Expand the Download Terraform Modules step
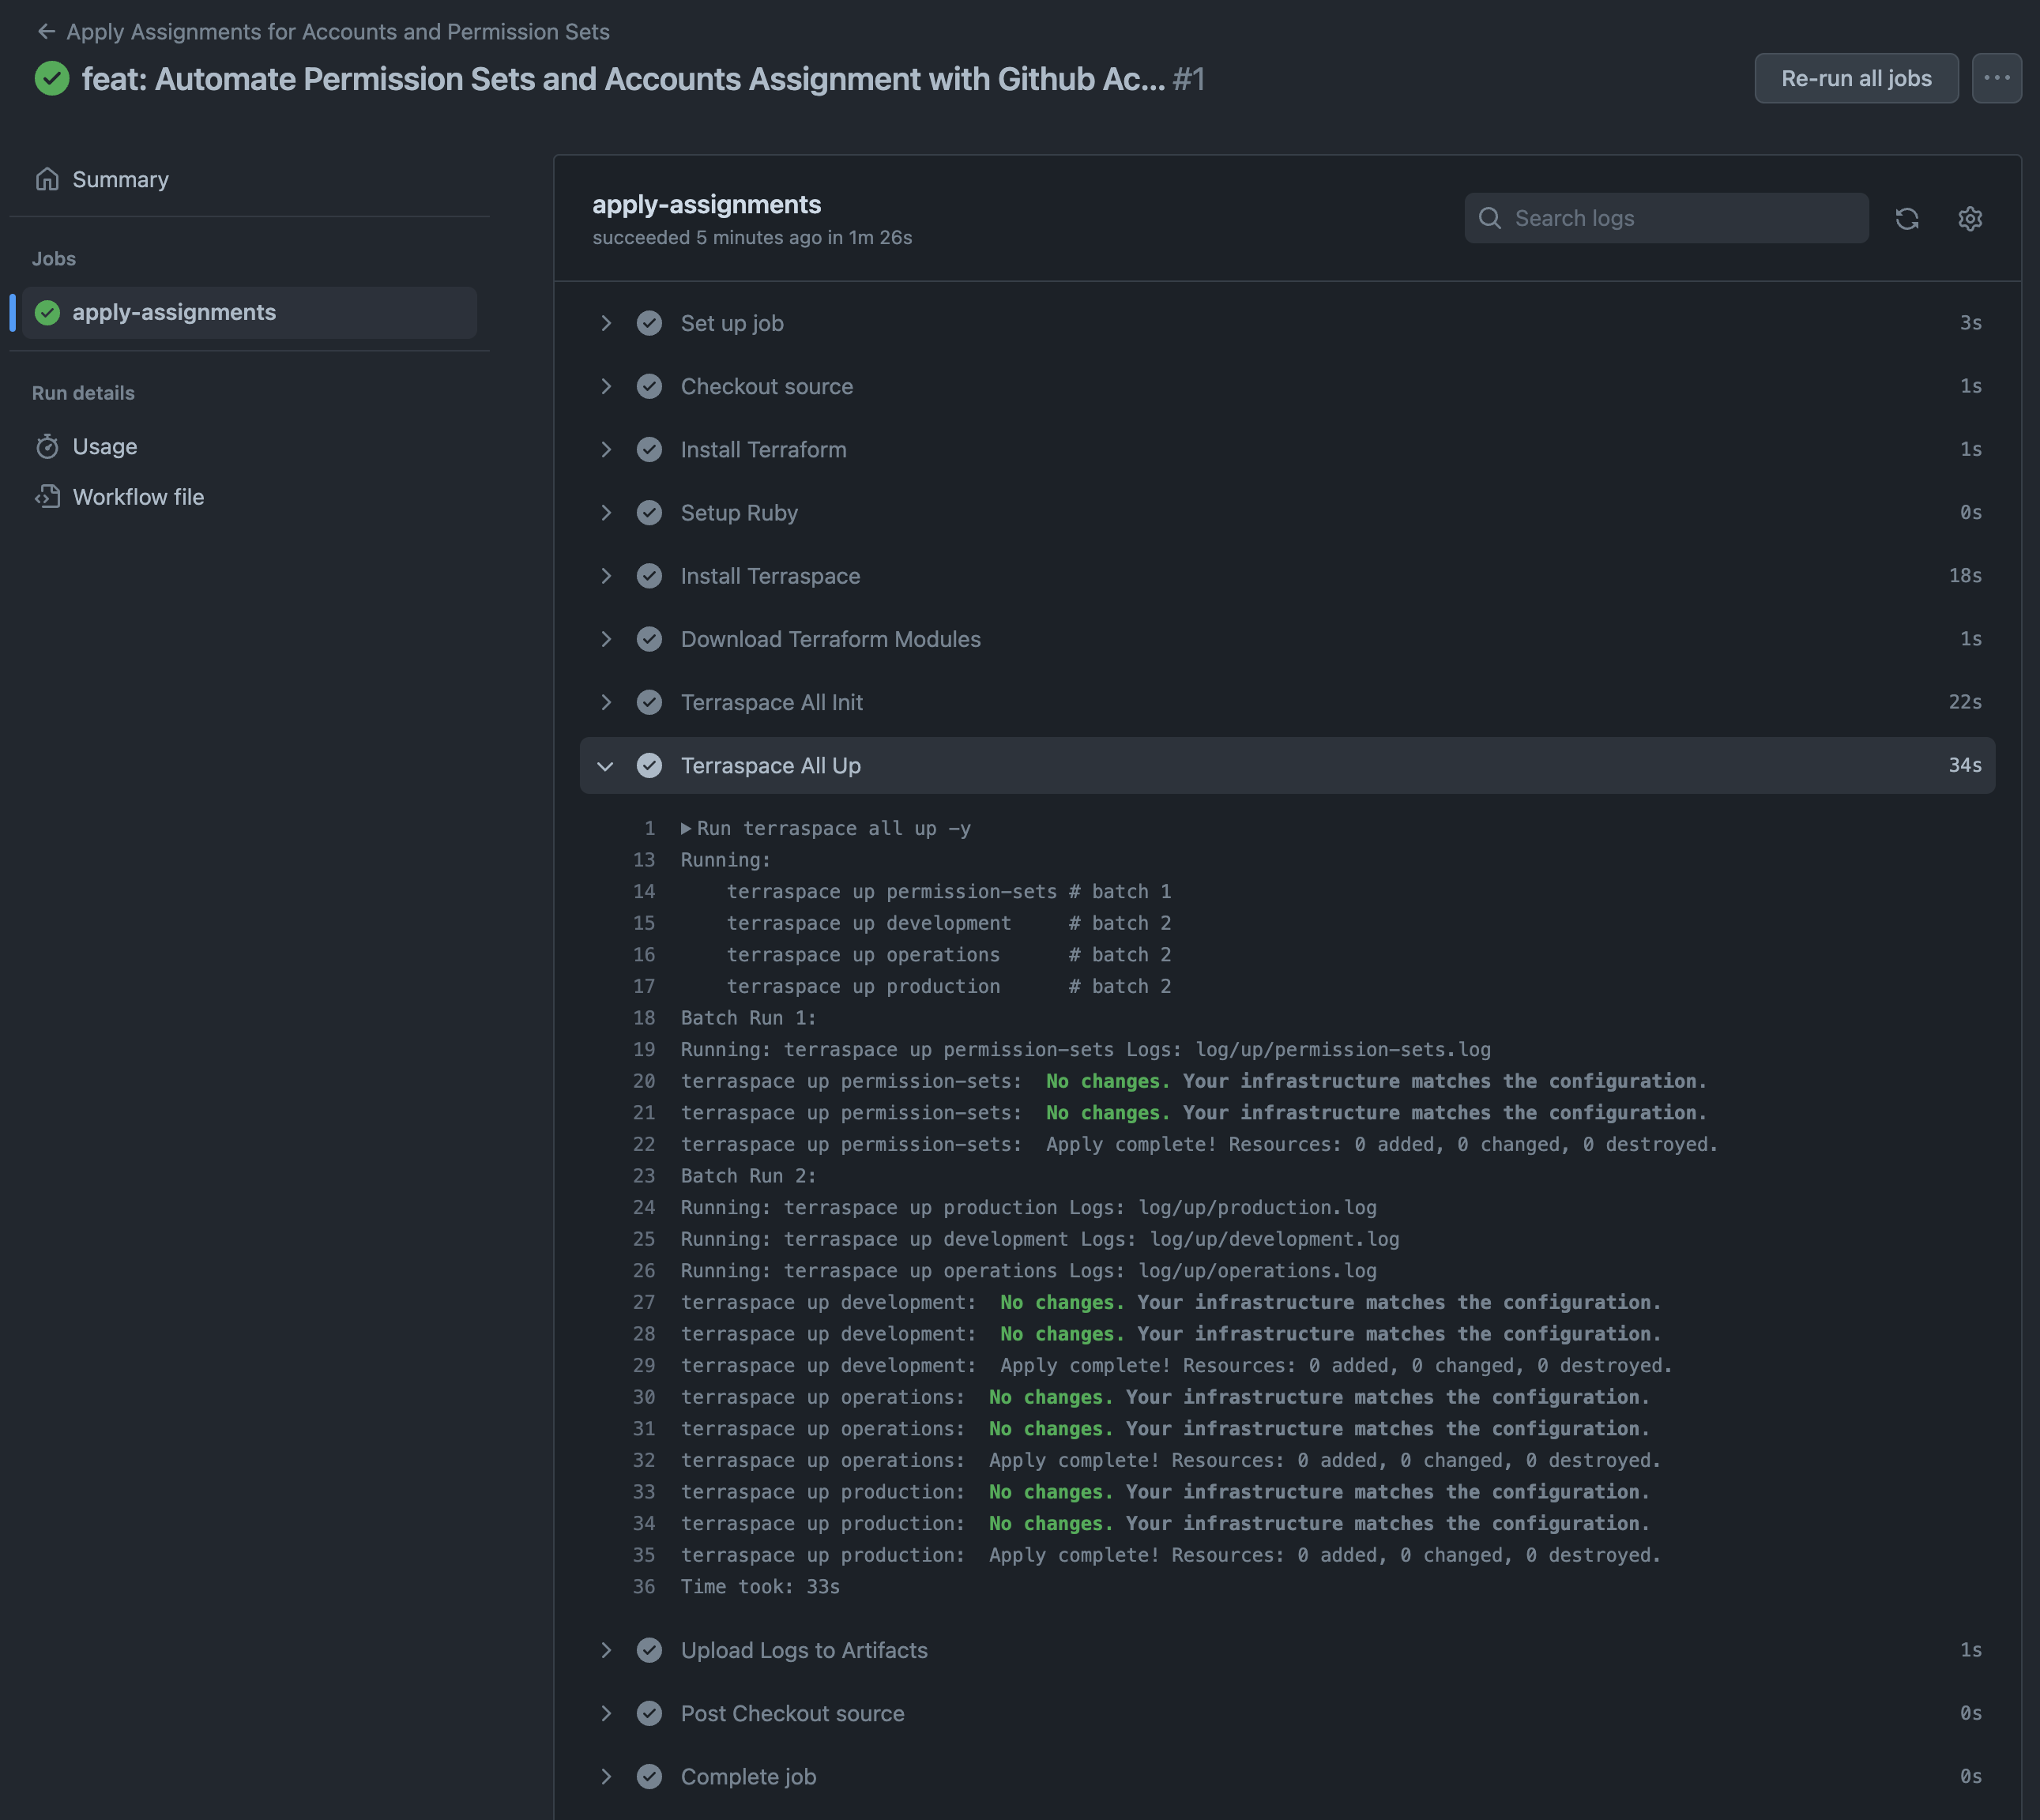This screenshot has width=2040, height=1820. point(605,639)
